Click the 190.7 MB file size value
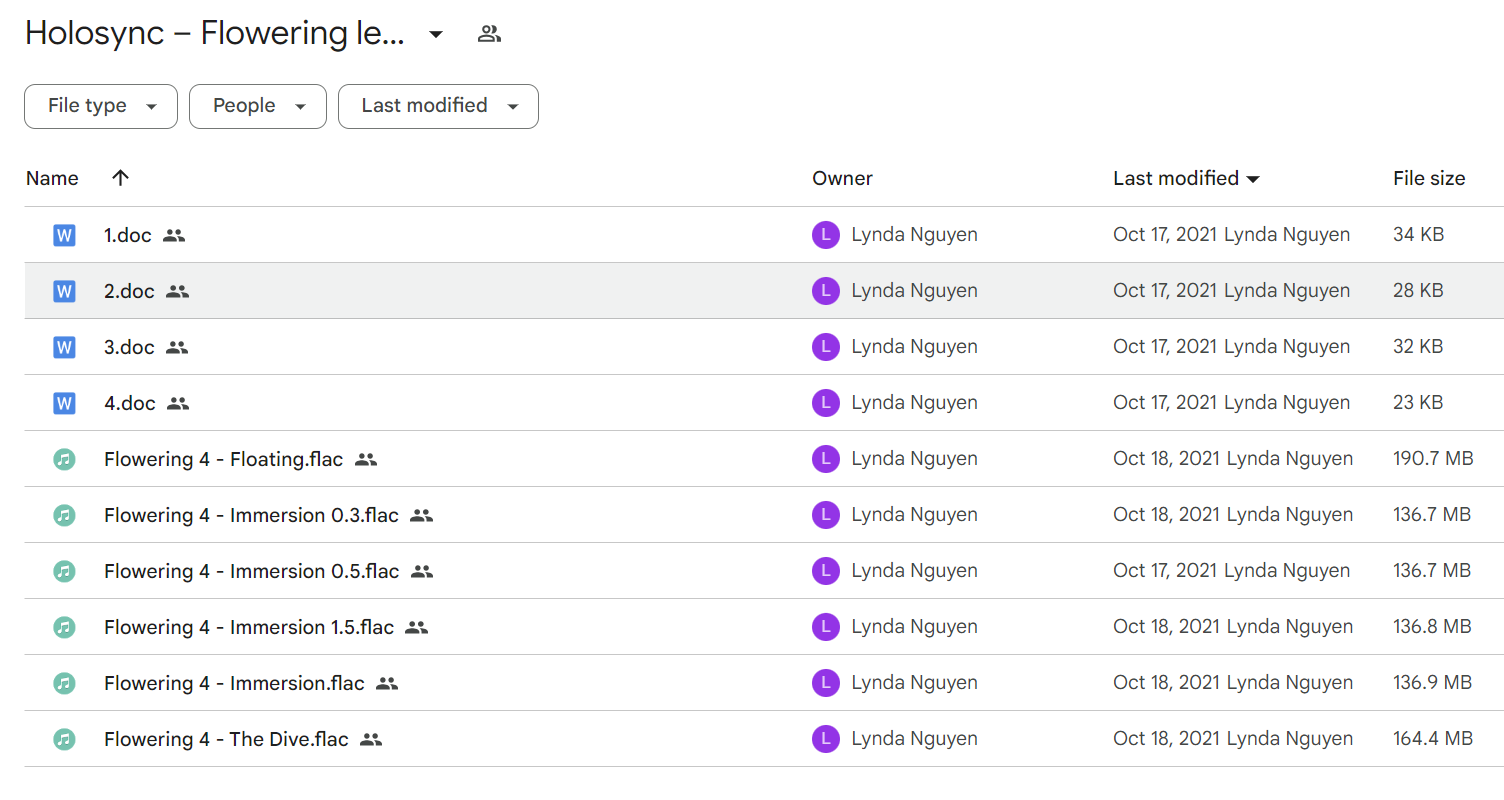 [x=1433, y=459]
